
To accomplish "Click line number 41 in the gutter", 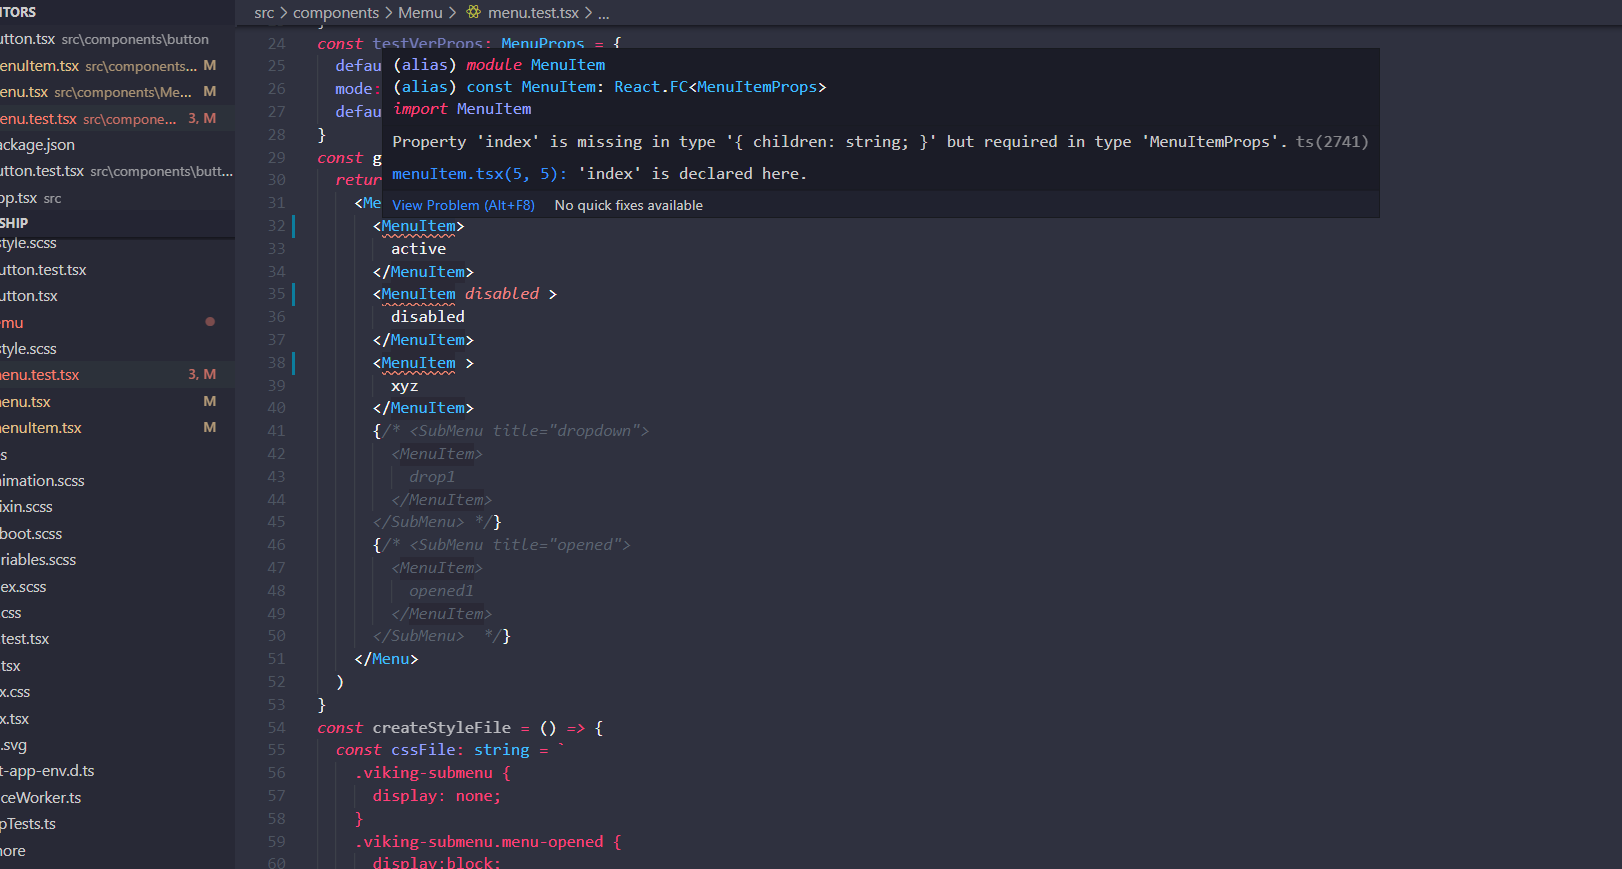I will coord(276,431).
